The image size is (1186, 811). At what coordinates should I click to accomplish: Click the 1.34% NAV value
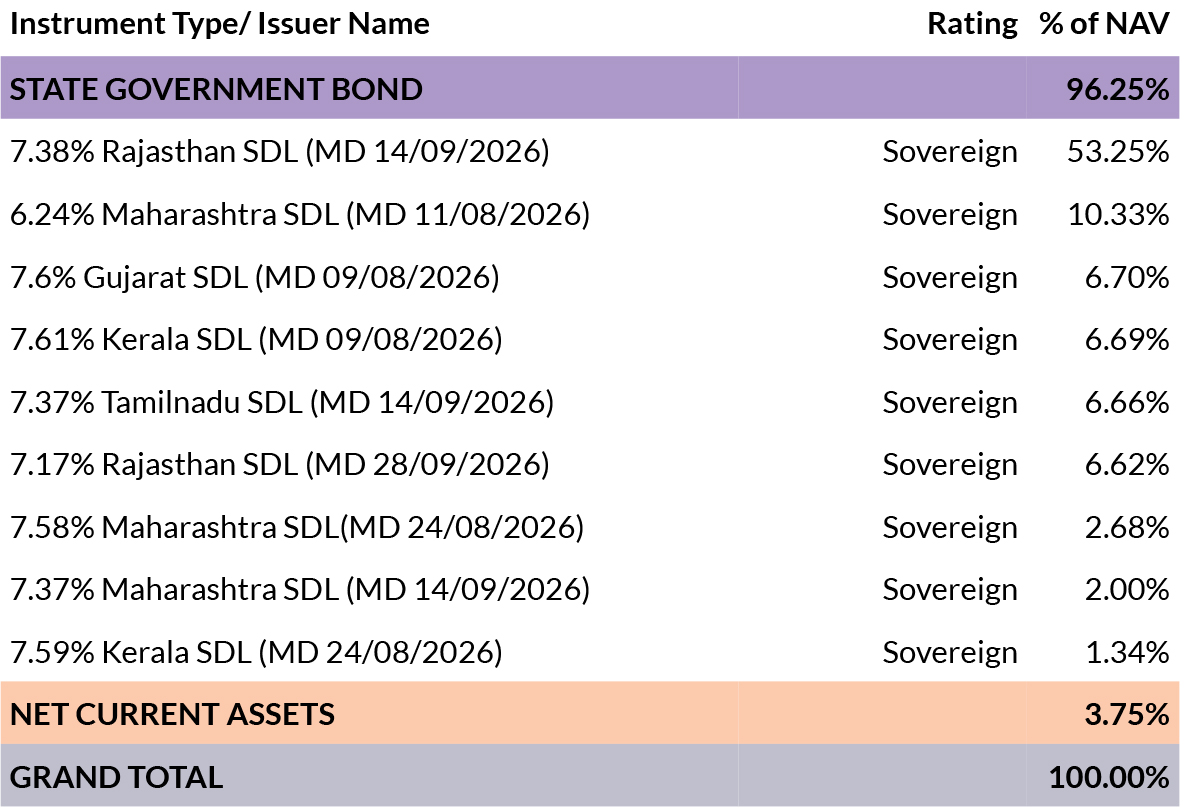1127,652
